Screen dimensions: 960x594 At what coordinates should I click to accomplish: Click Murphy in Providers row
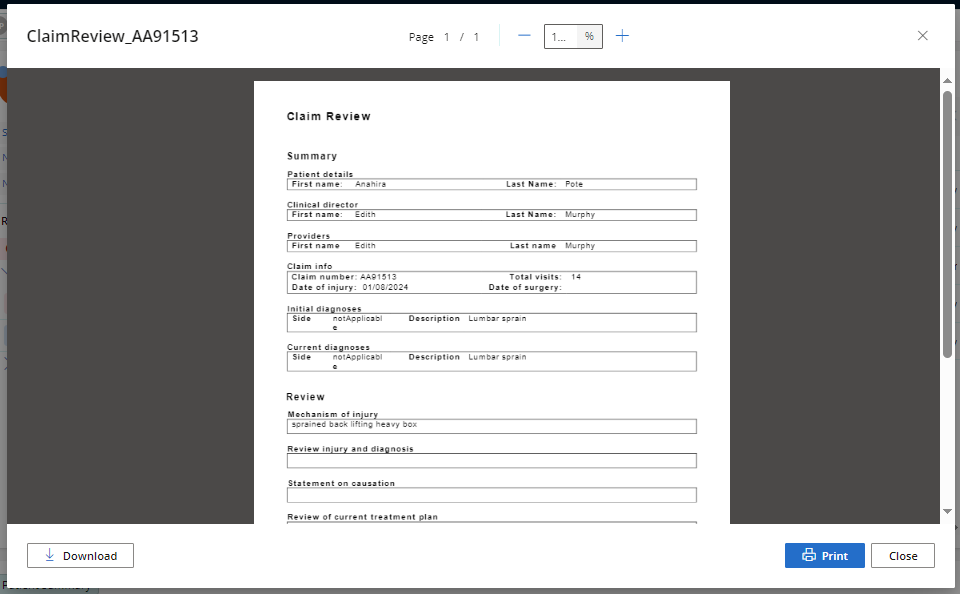(x=580, y=246)
